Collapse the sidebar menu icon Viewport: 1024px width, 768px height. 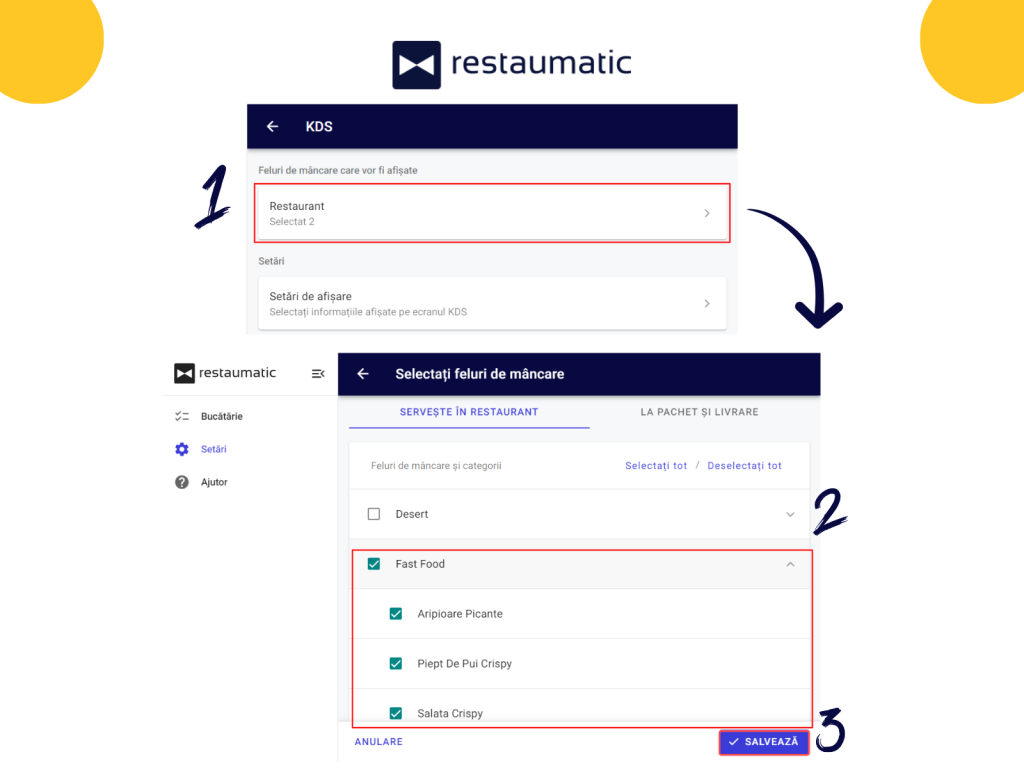click(318, 374)
